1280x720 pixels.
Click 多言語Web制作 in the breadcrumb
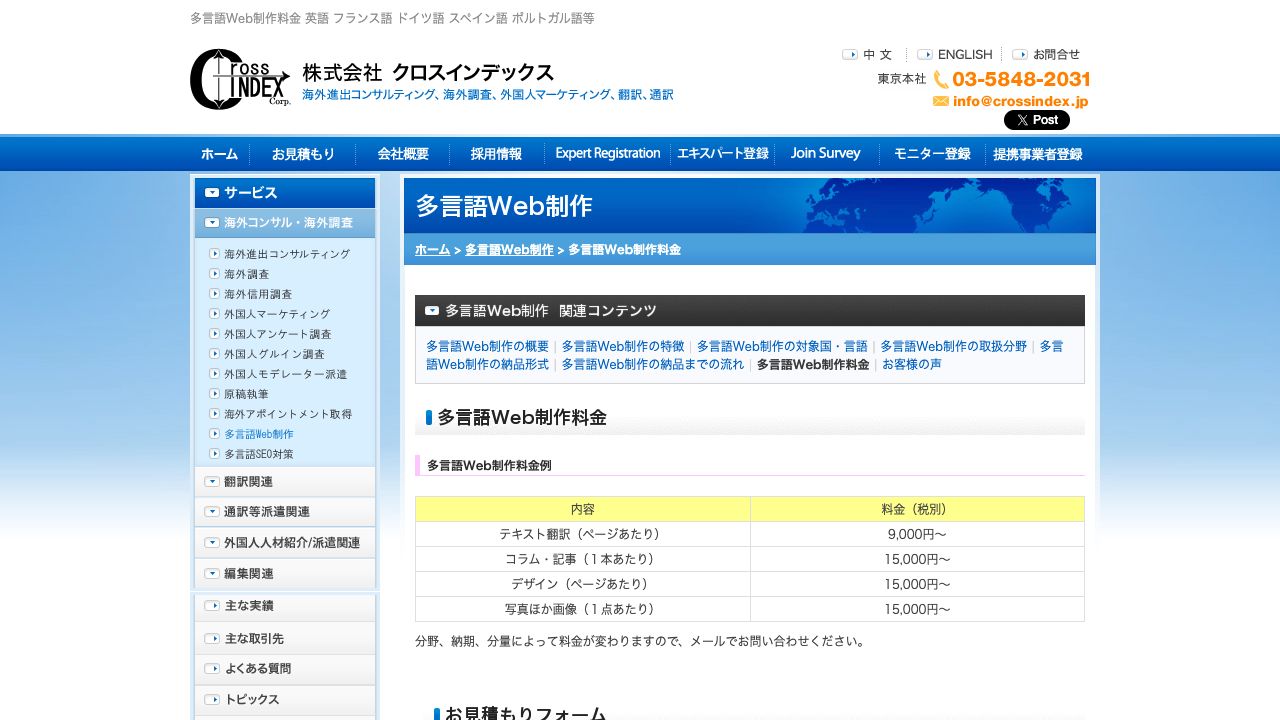(x=509, y=250)
